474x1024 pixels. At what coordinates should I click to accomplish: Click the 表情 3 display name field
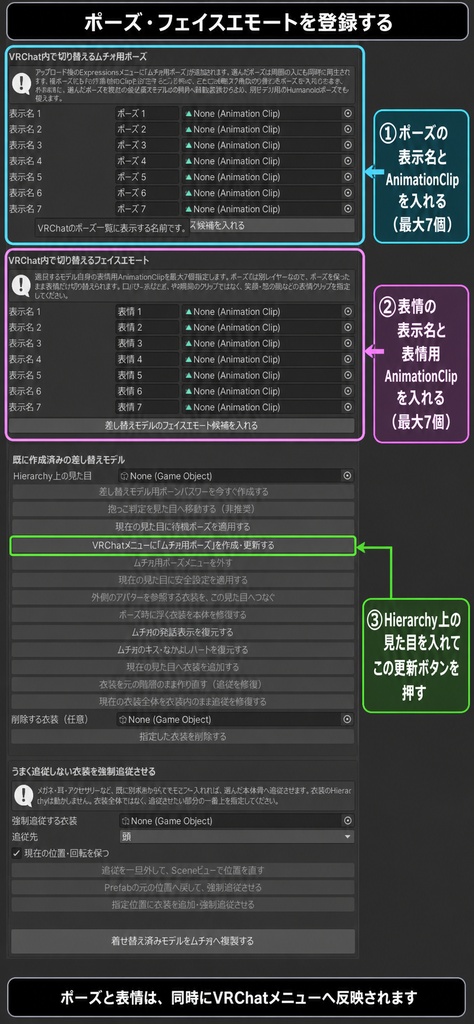pyautogui.click(x=147, y=344)
